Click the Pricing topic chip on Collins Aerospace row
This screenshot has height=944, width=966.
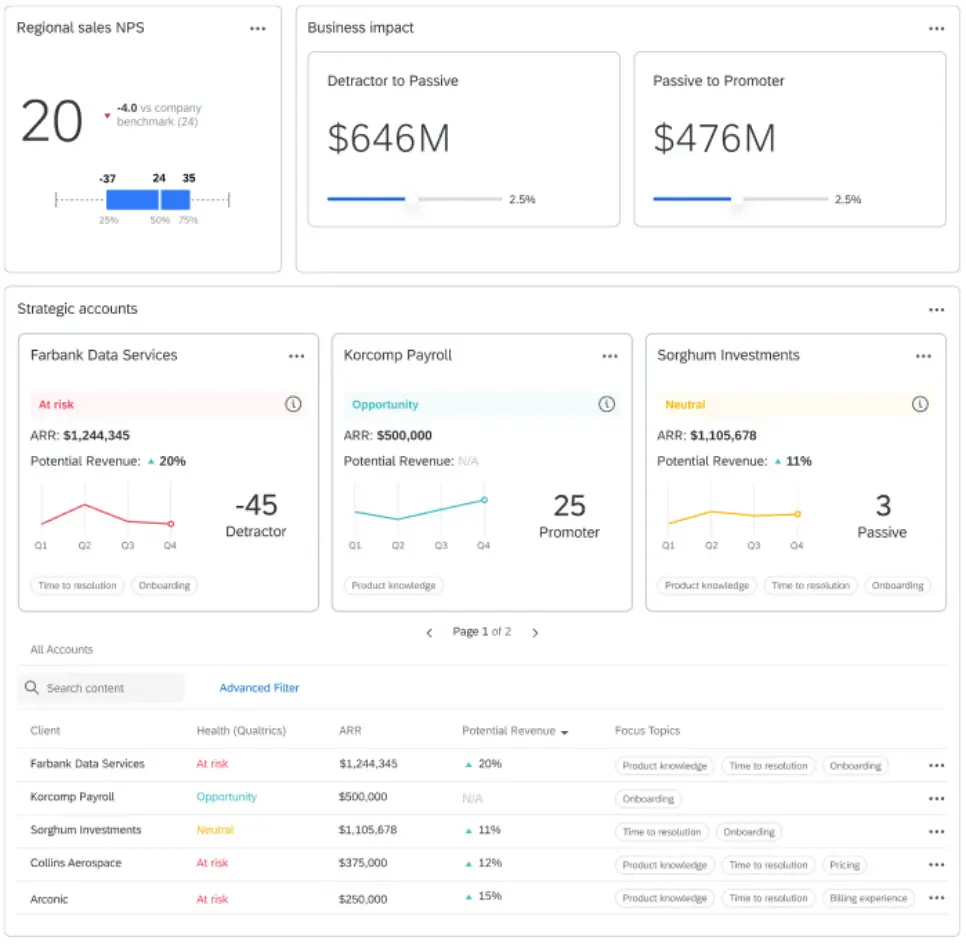843,864
